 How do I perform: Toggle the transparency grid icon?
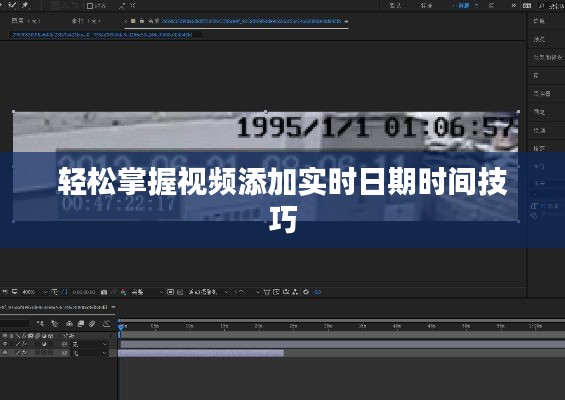point(180,292)
